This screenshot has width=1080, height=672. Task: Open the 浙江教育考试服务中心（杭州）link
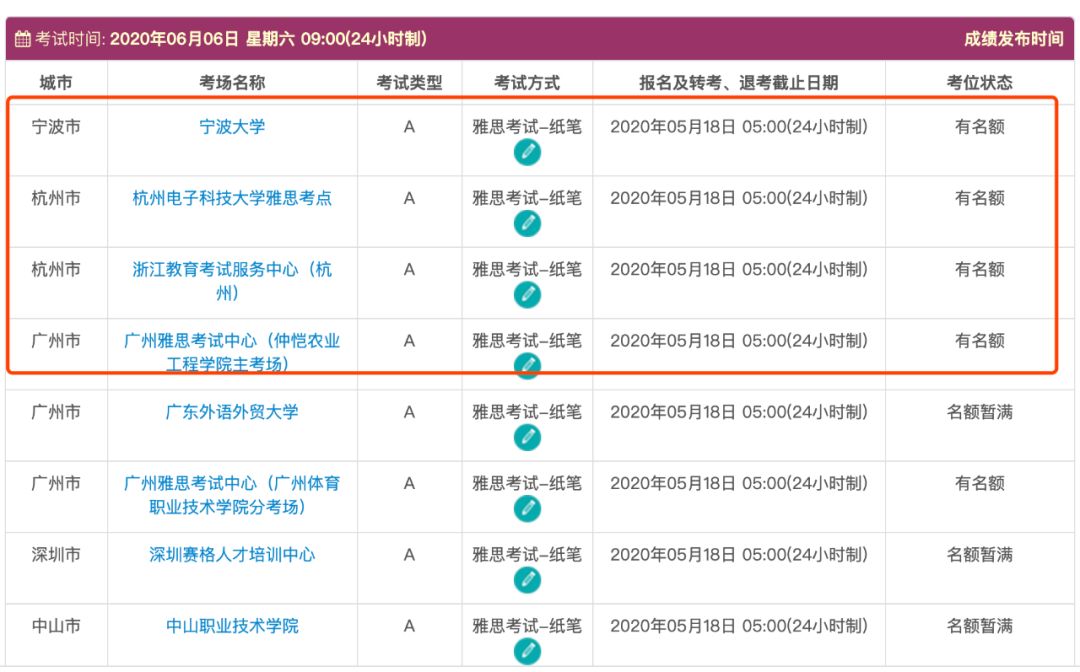232,281
